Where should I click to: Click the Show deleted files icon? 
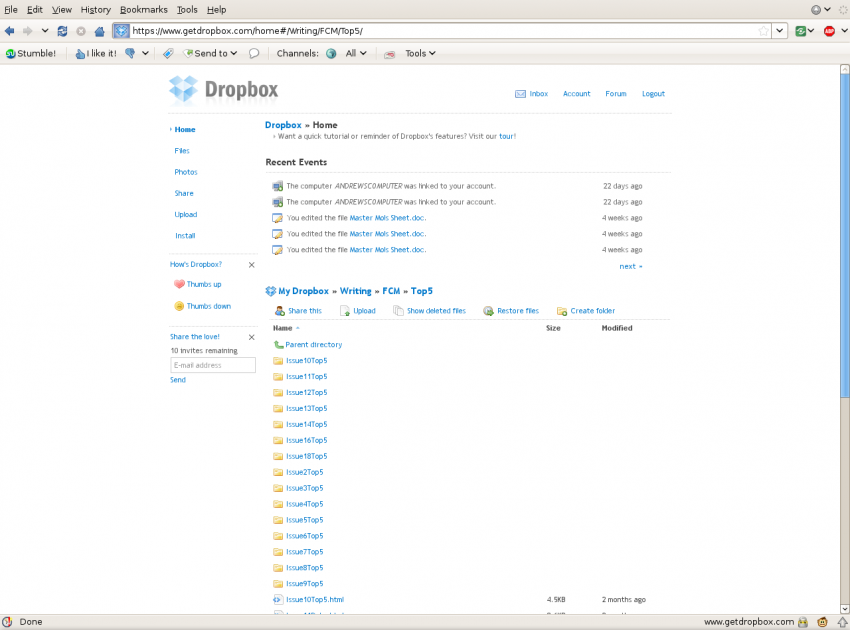(x=398, y=311)
